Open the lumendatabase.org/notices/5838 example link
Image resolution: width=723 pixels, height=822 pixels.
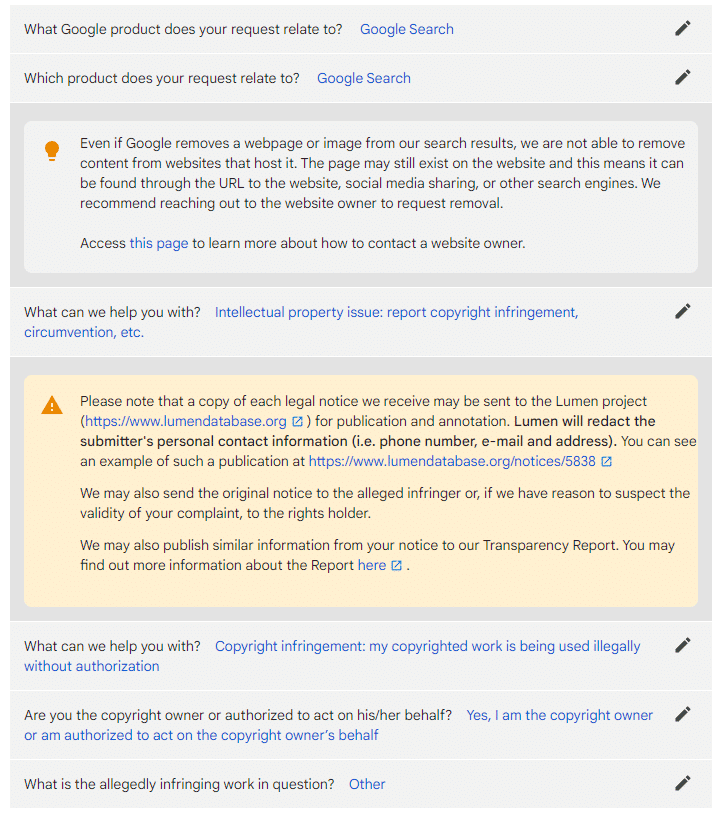(452, 461)
